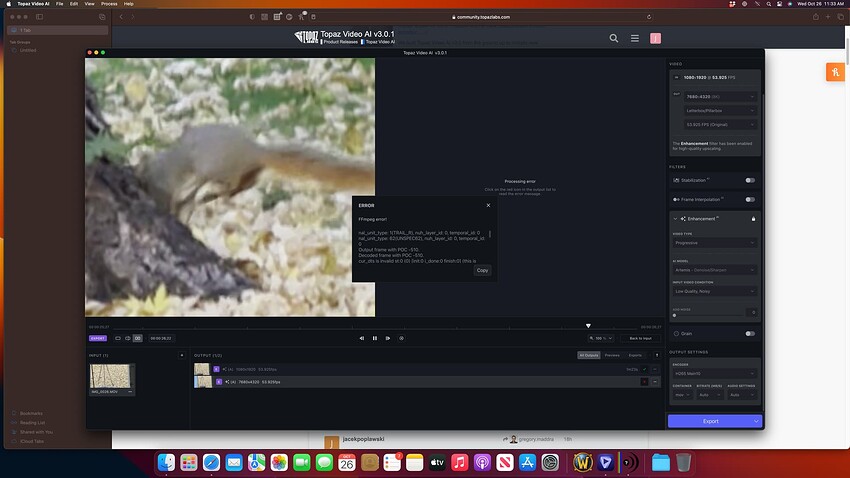This screenshot has width=850, height=478.
Task: Open the Input Video Condition dropdown
Action: (x=714, y=291)
